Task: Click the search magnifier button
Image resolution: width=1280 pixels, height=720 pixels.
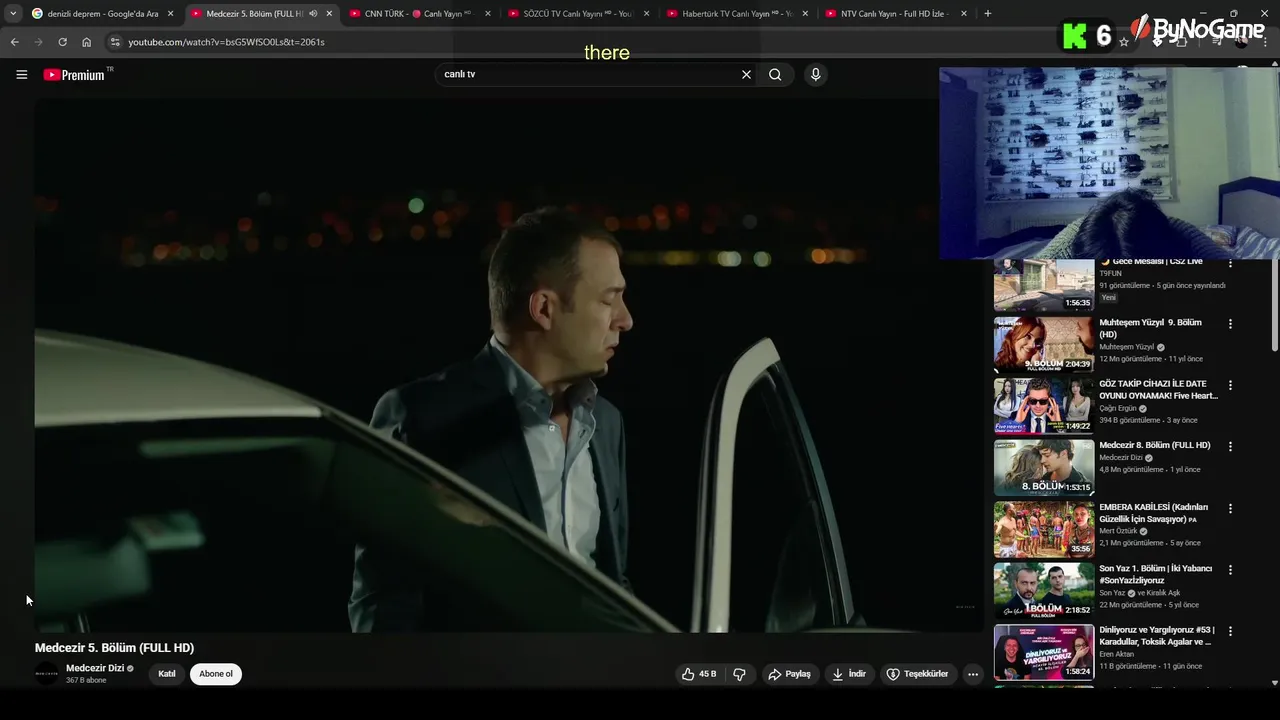Action: pyautogui.click(x=775, y=75)
